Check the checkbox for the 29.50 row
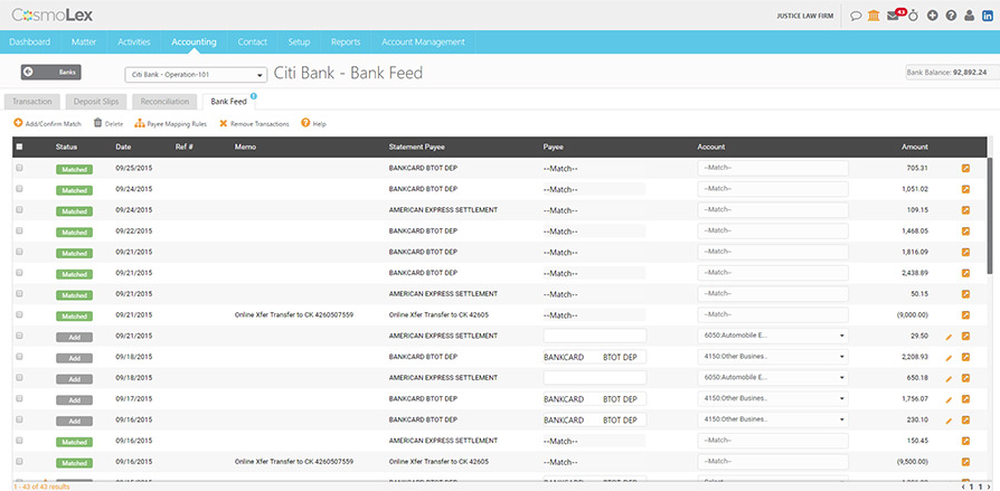1000x491 pixels. click(19, 335)
